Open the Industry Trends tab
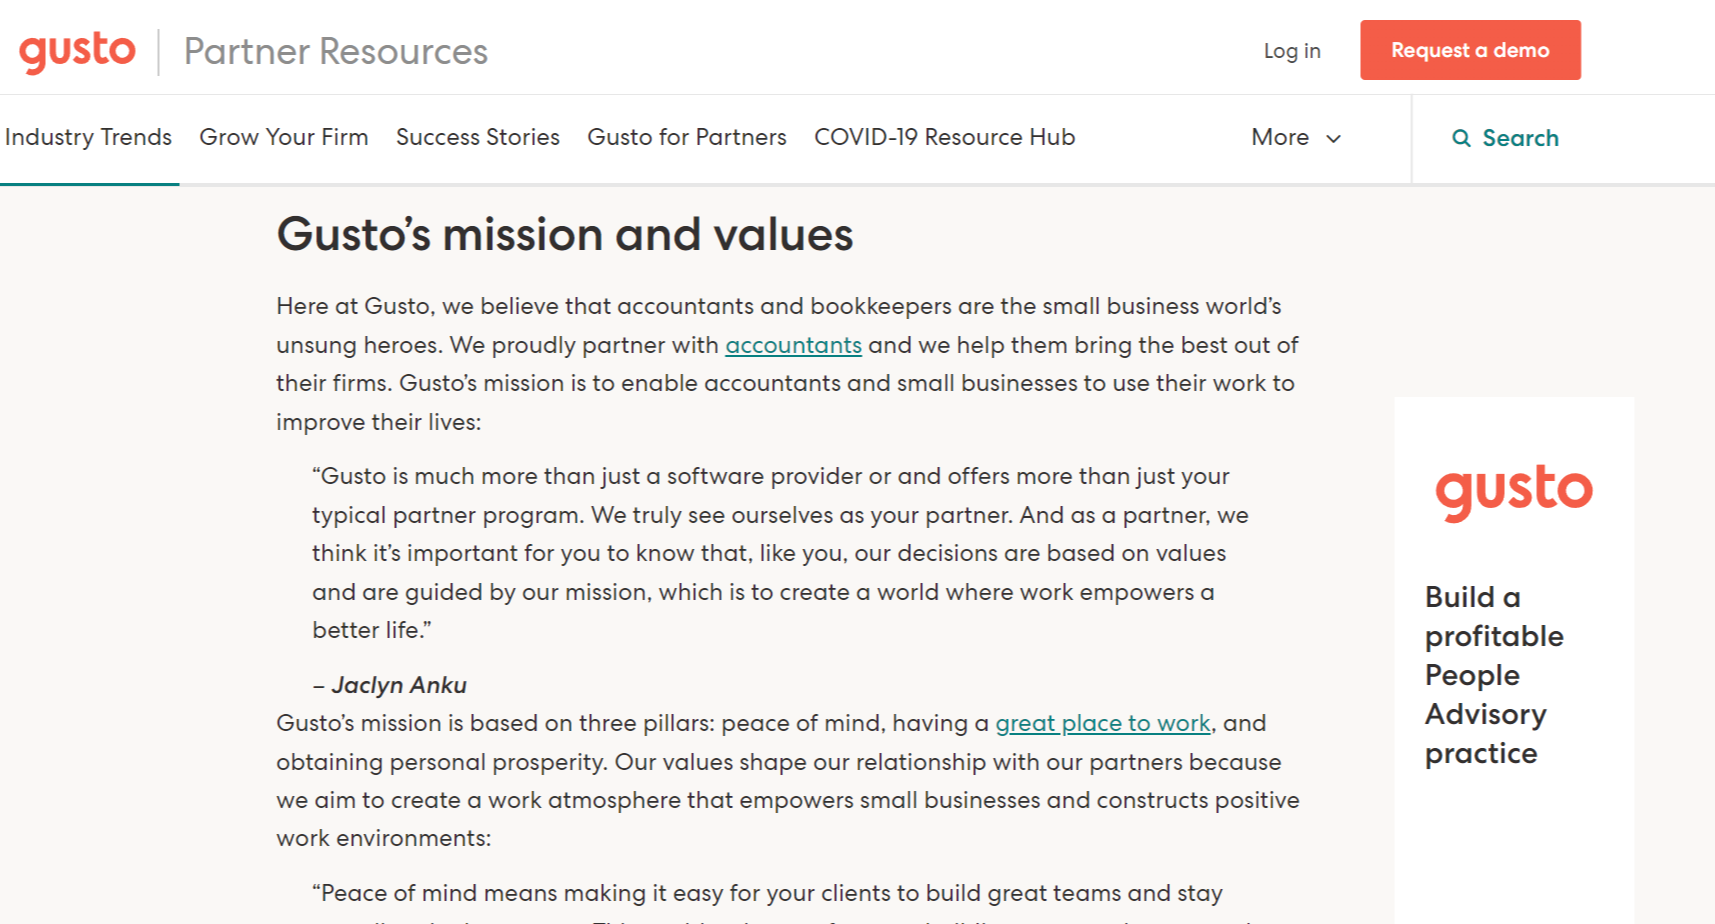Screen dimensions: 1715x924 coord(88,137)
